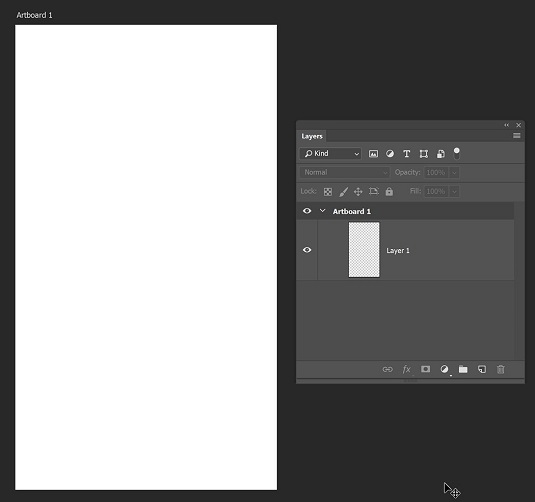This screenshot has height=502, width=535.
Task: Collapse the Artboard 1 group chevron
Action: pyautogui.click(x=322, y=211)
